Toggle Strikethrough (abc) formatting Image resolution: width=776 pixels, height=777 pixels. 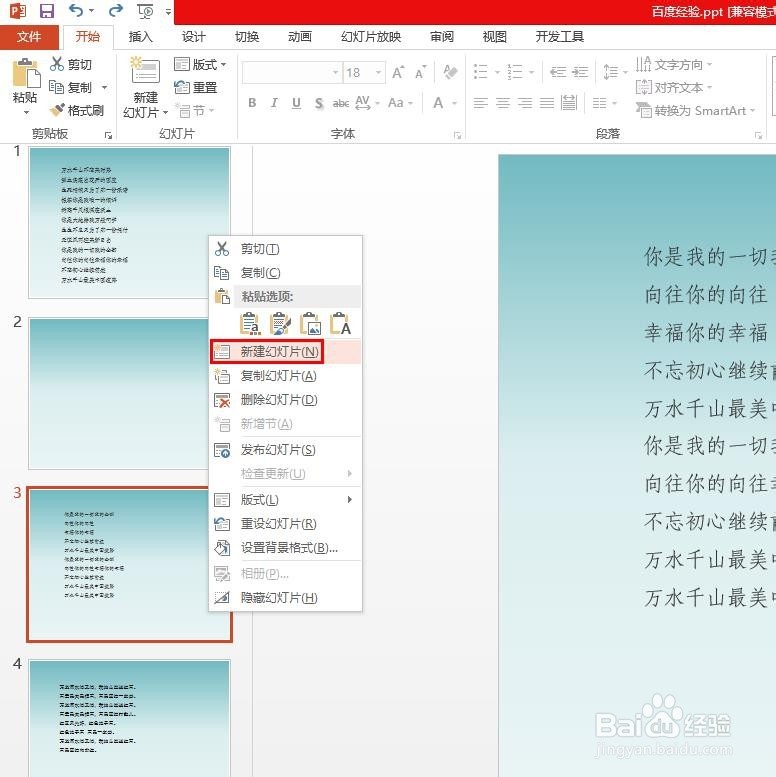coord(340,103)
